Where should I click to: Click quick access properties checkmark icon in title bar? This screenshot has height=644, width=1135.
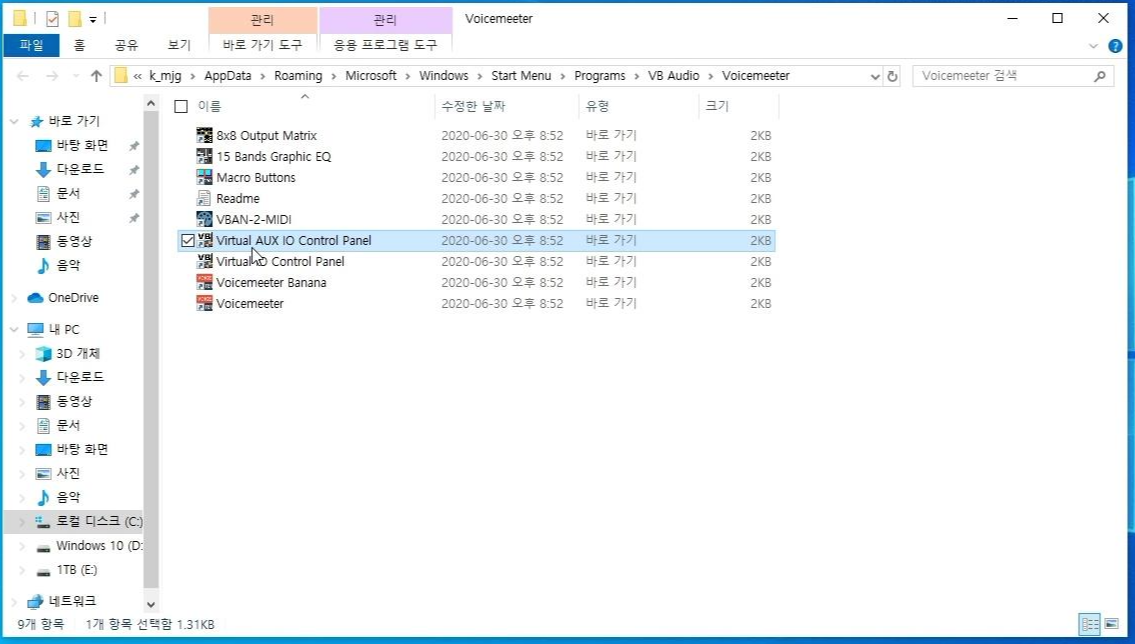(x=52, y=19)
